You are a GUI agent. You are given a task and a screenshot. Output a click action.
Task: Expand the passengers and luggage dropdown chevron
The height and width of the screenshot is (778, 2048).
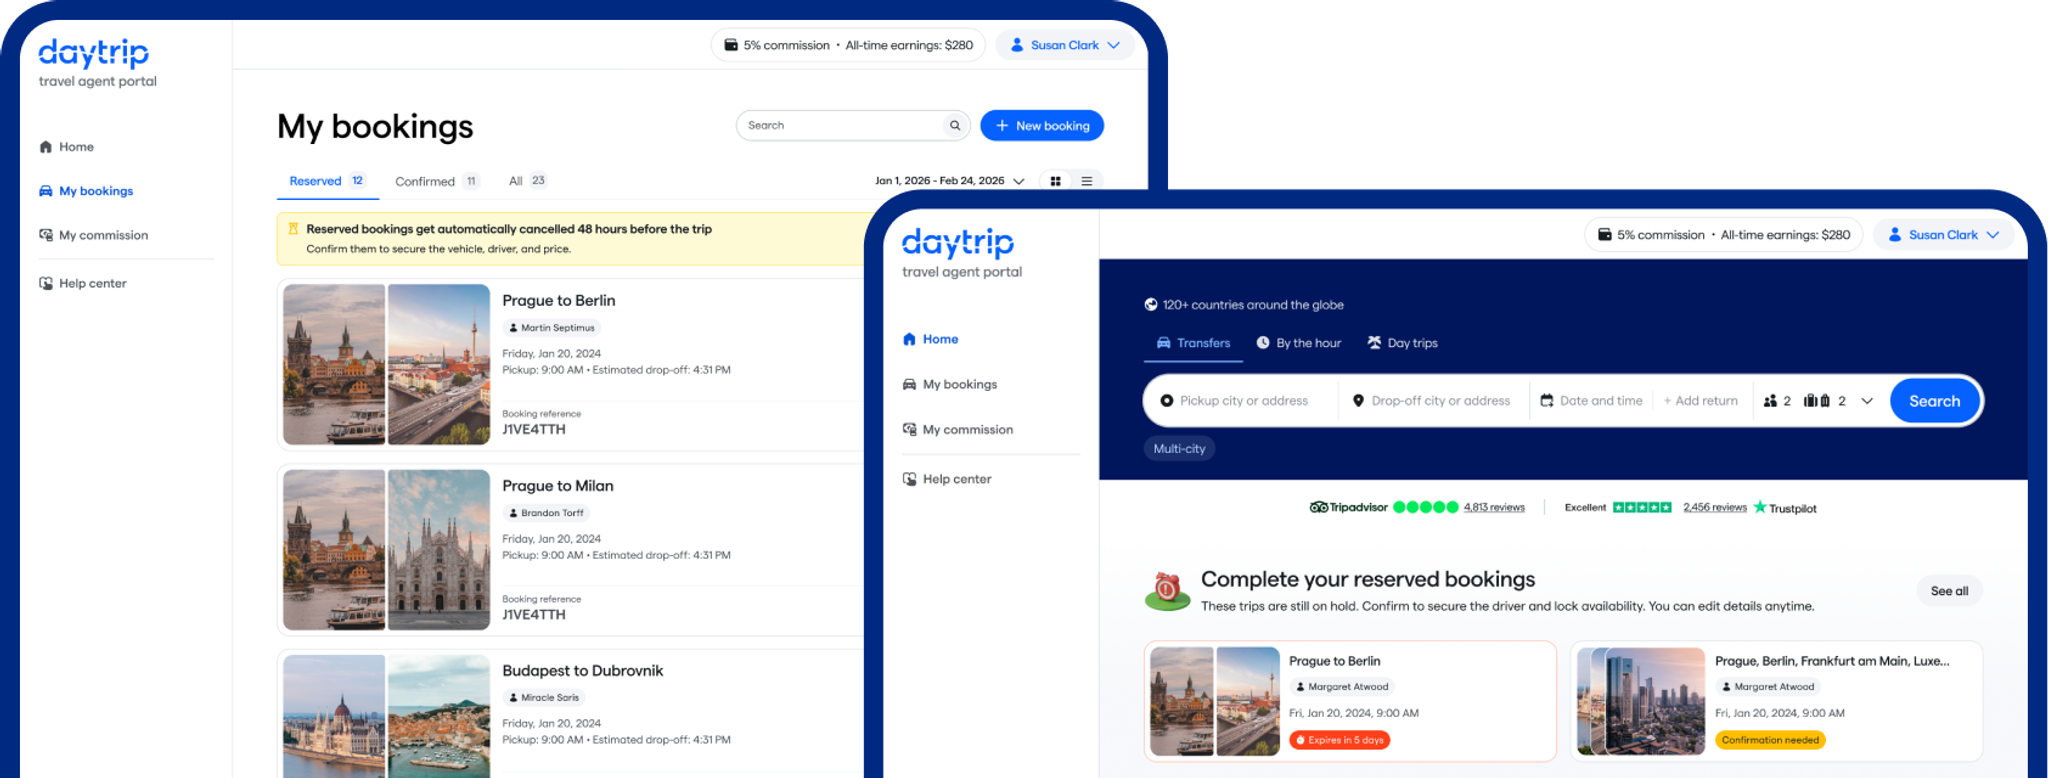tap(1867, 401)
